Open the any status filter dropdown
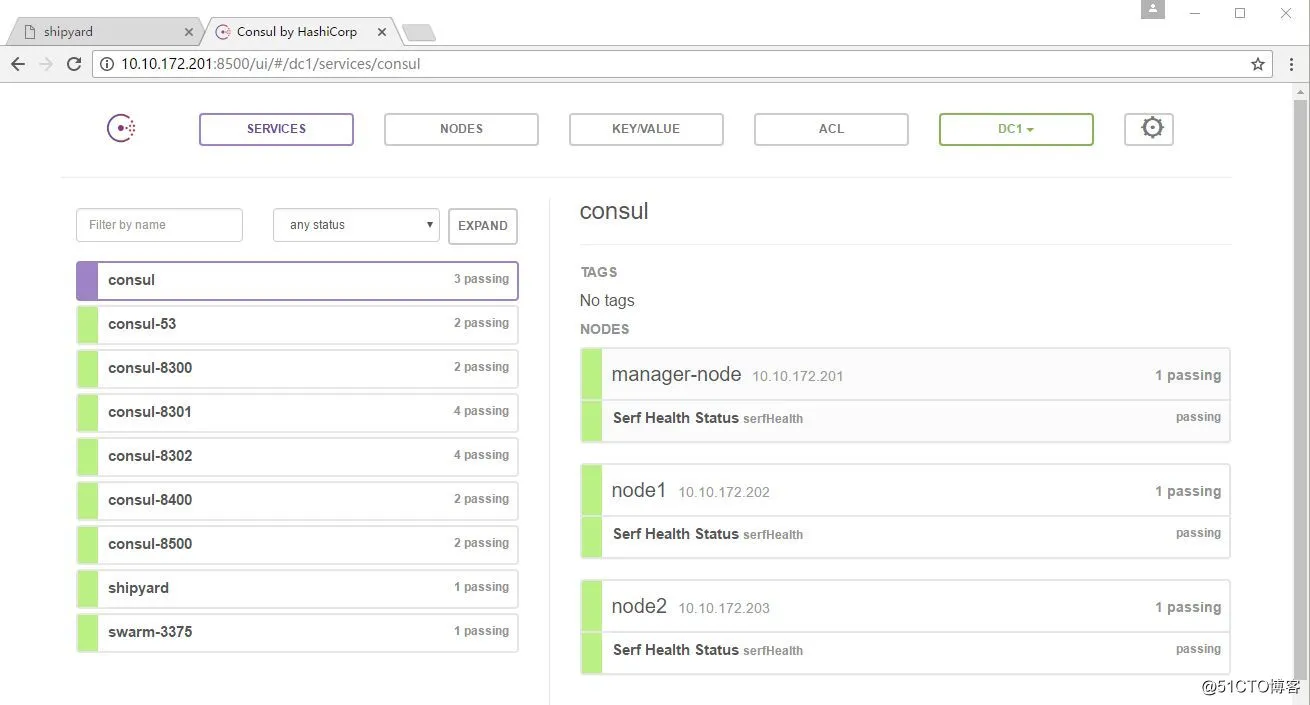Image resolution: width=1310 pixels, height=705 pixels. 357,225
